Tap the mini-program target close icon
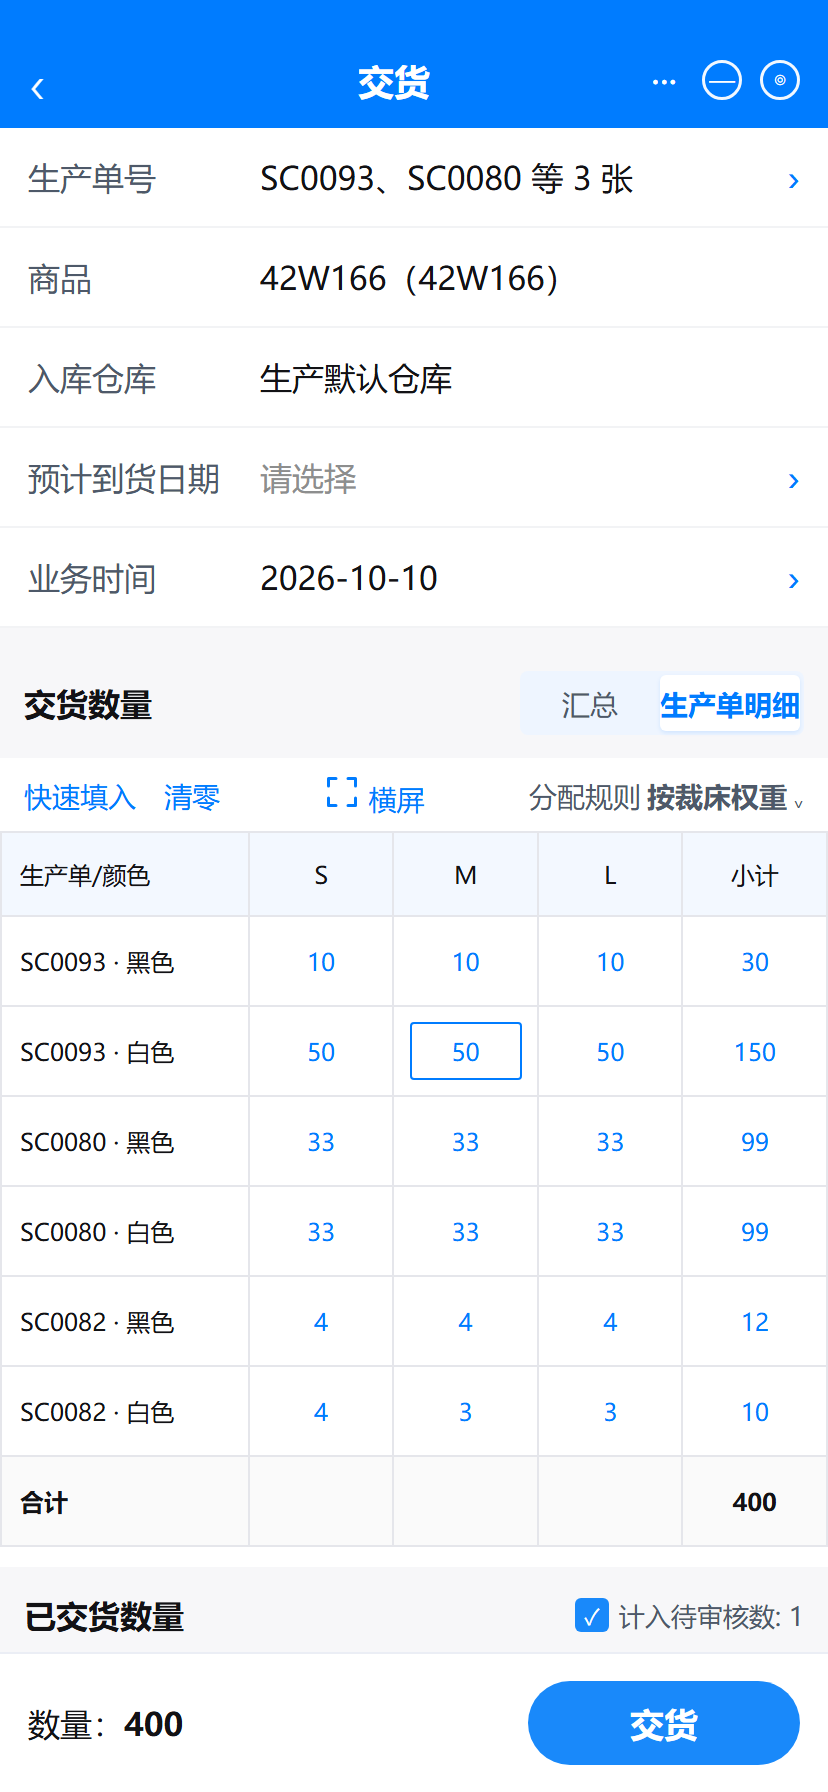 pos(780,80)
